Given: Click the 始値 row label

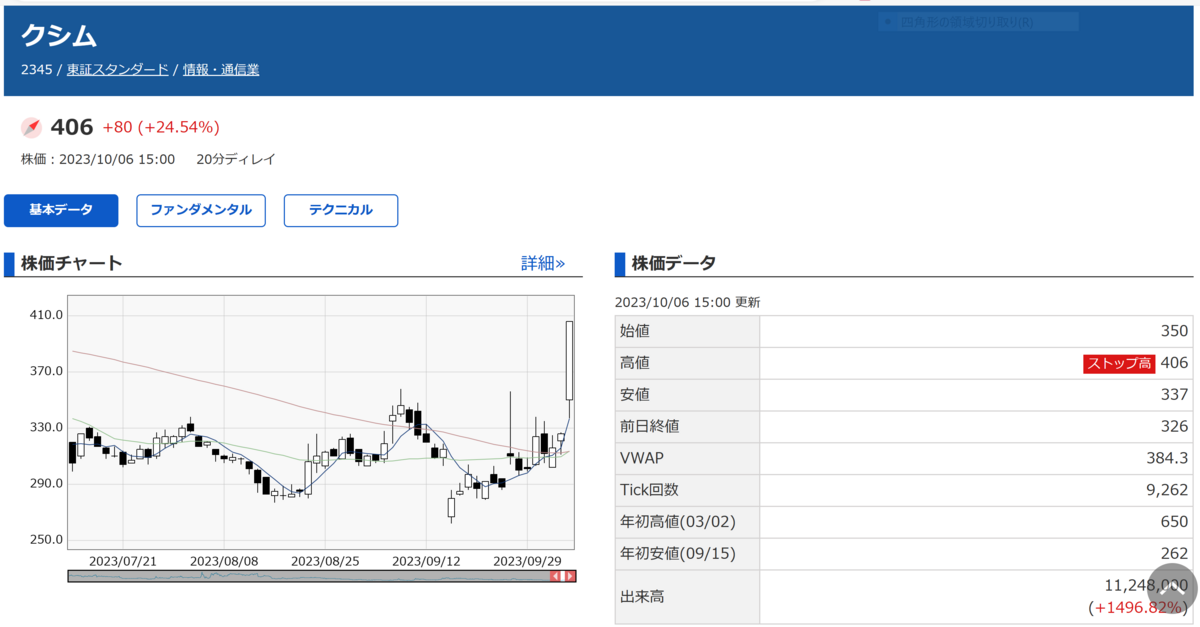Looking at the screenshot, I should point(635,331).
